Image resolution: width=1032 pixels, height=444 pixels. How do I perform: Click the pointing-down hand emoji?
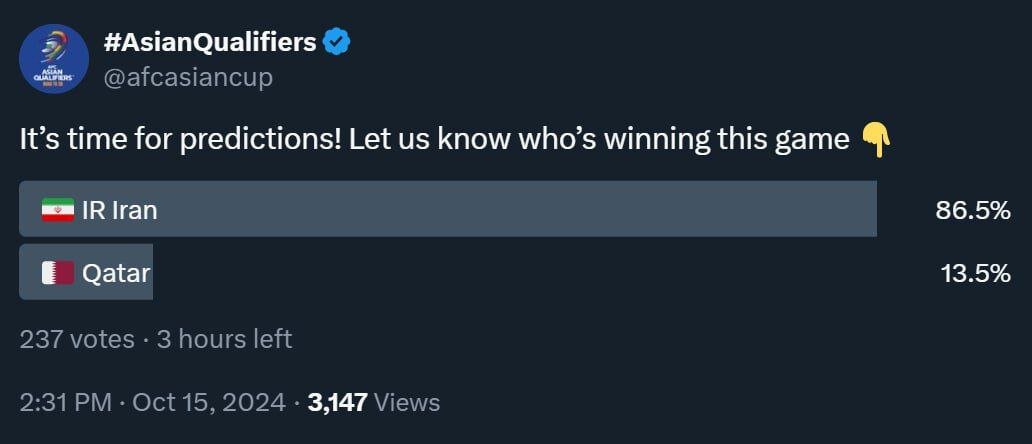point(875,141)
